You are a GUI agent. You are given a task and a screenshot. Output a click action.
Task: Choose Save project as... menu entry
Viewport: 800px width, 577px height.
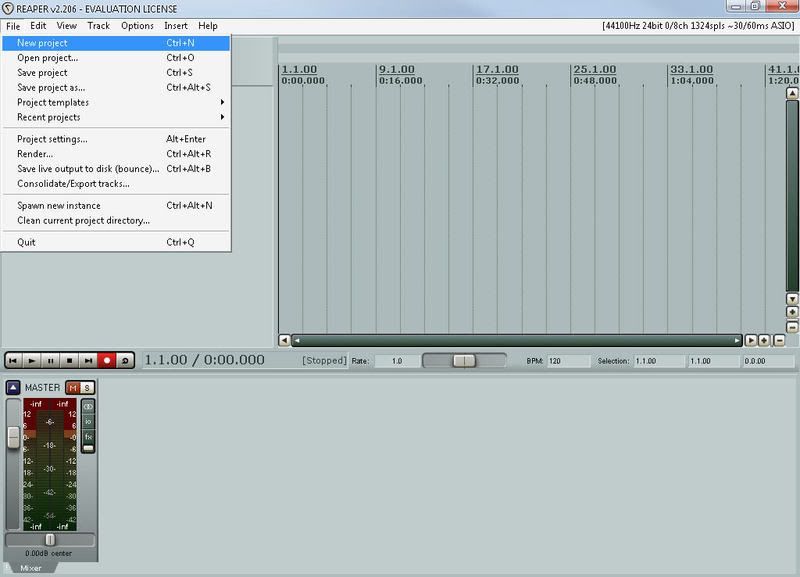click(x=116, y=87)
